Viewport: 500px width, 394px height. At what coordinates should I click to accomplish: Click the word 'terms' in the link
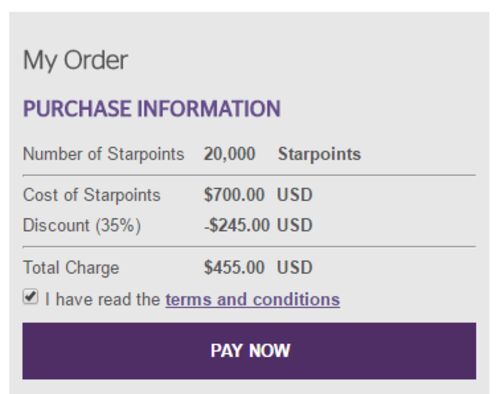189,299
